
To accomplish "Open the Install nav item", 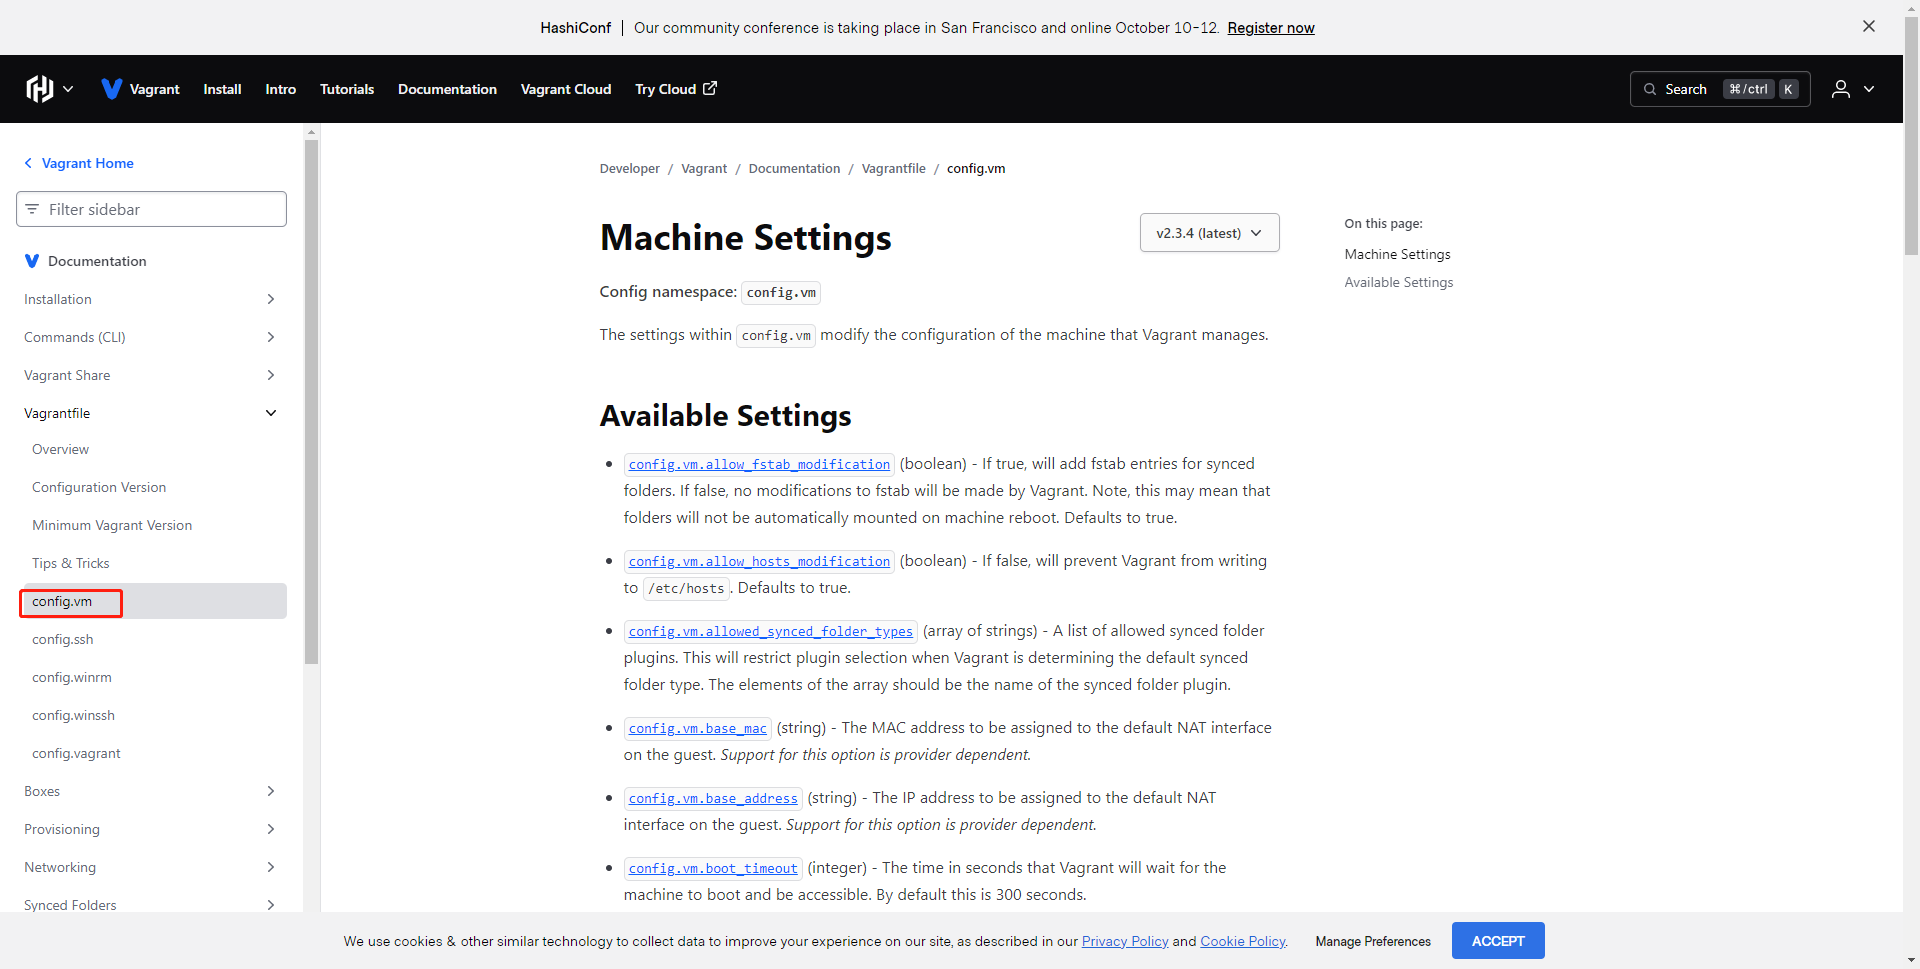I will click(222, 89).
